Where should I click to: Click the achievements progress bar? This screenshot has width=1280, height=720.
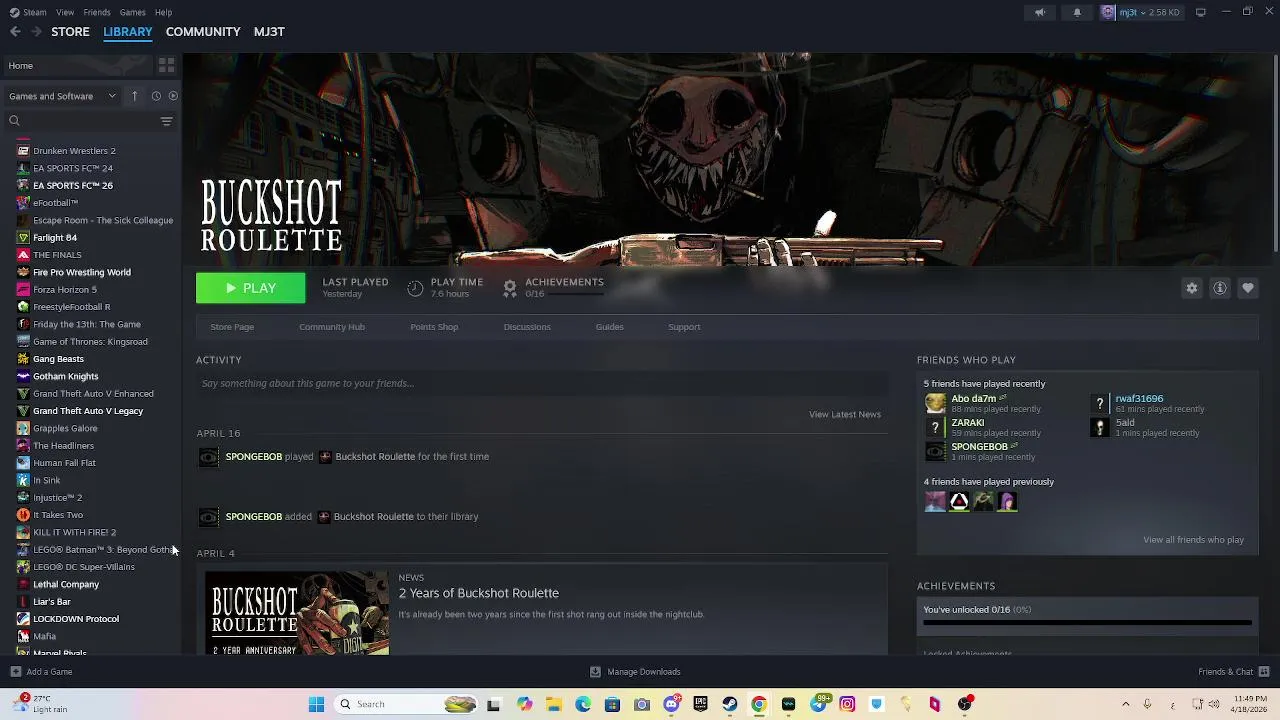click(x=1087, y=622)
